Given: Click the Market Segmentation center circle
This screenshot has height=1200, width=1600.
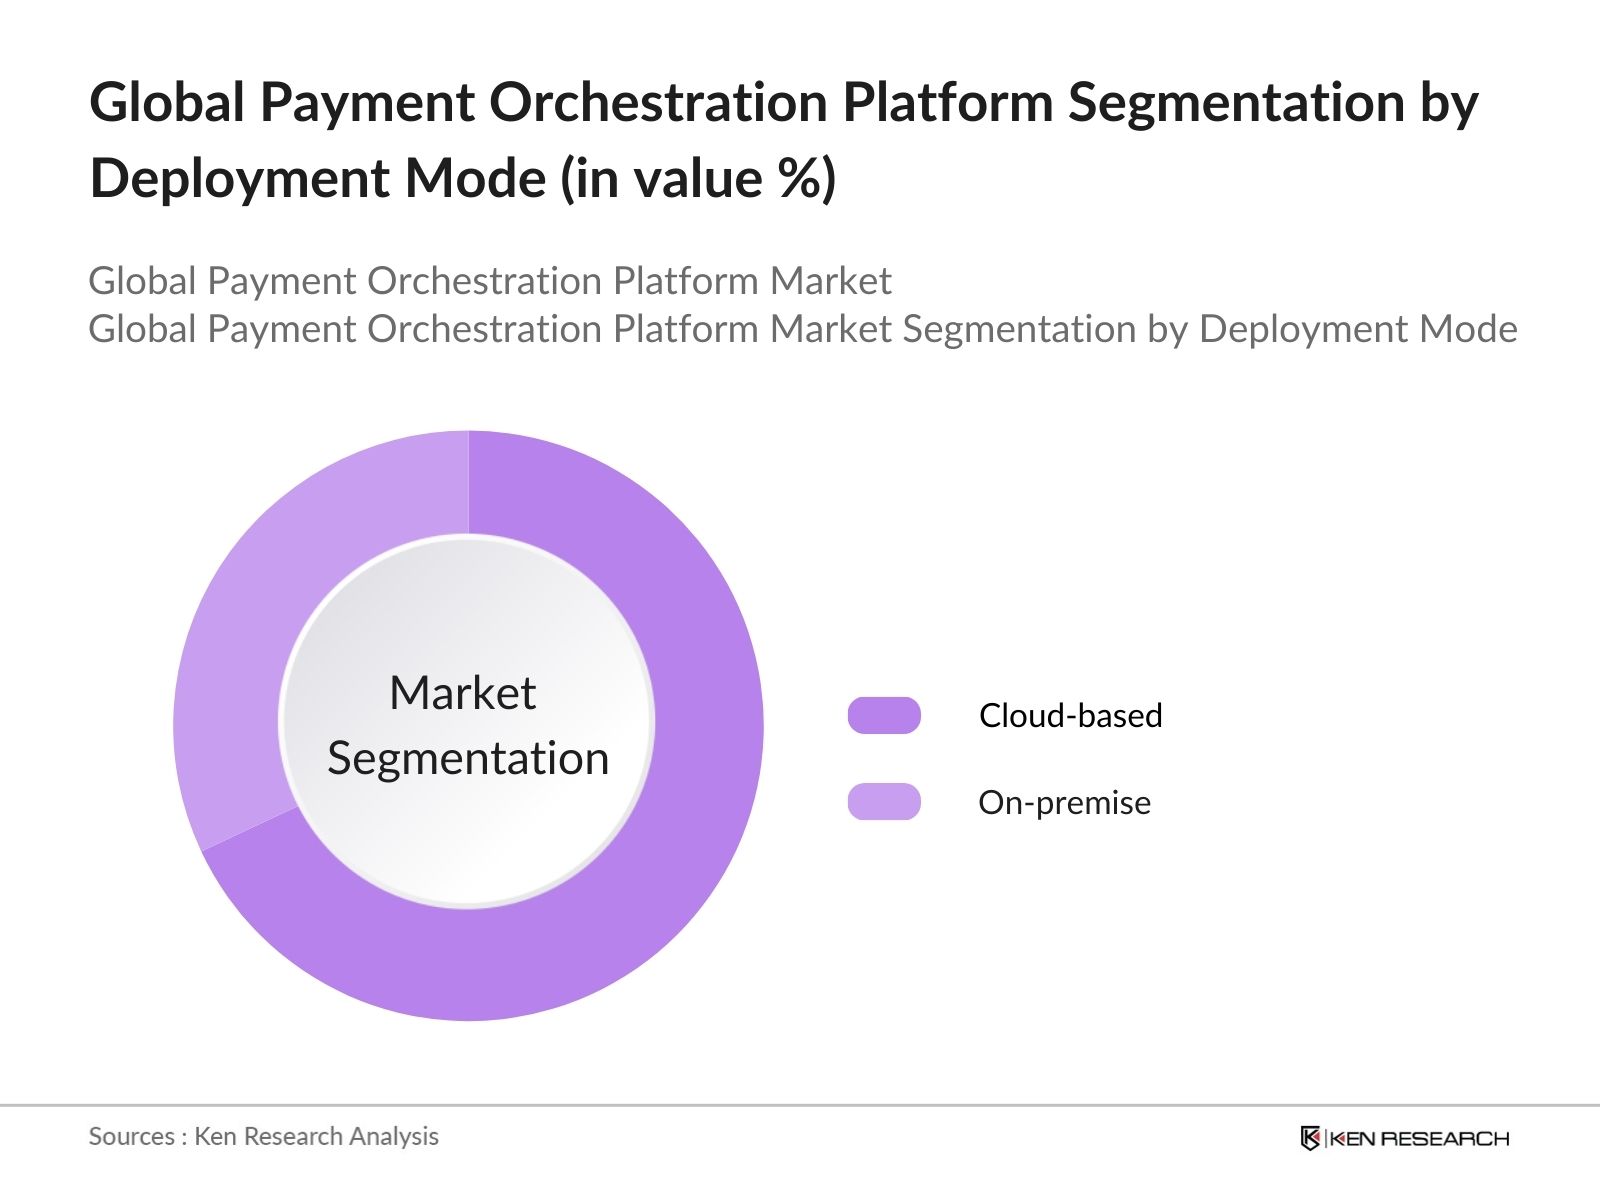Looking at the screenshot, I should click(468, 725).
